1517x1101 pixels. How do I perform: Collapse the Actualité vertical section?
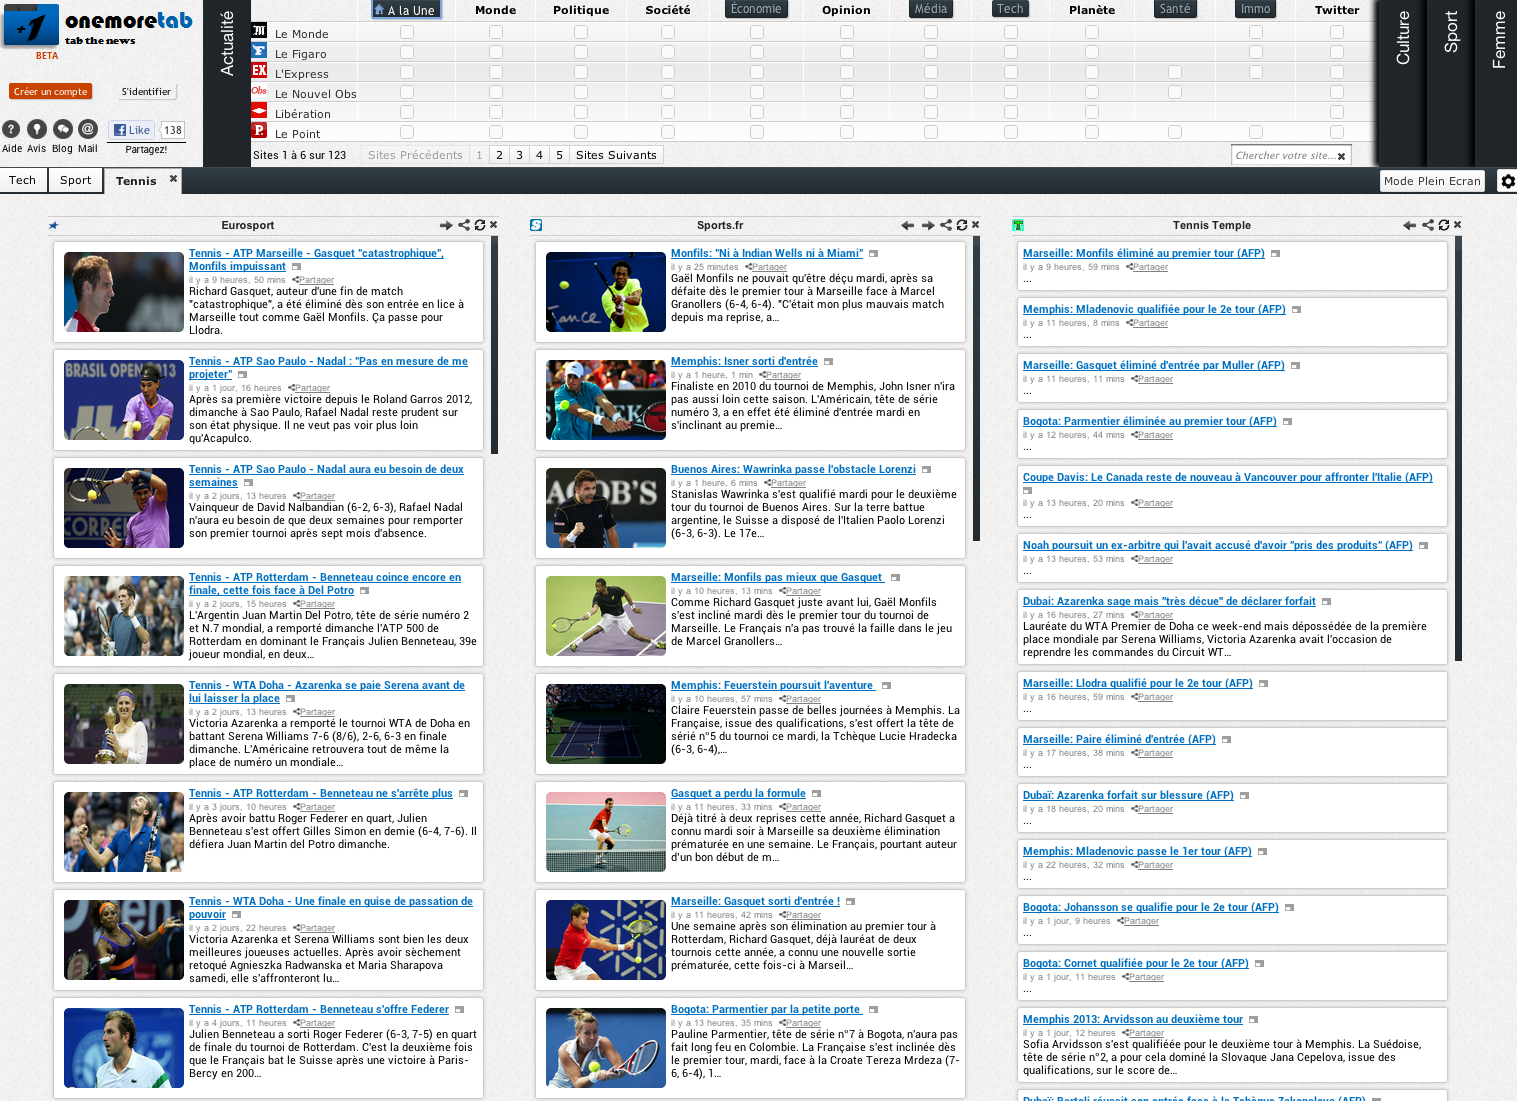pyautogui.click(x=227, y=83)
